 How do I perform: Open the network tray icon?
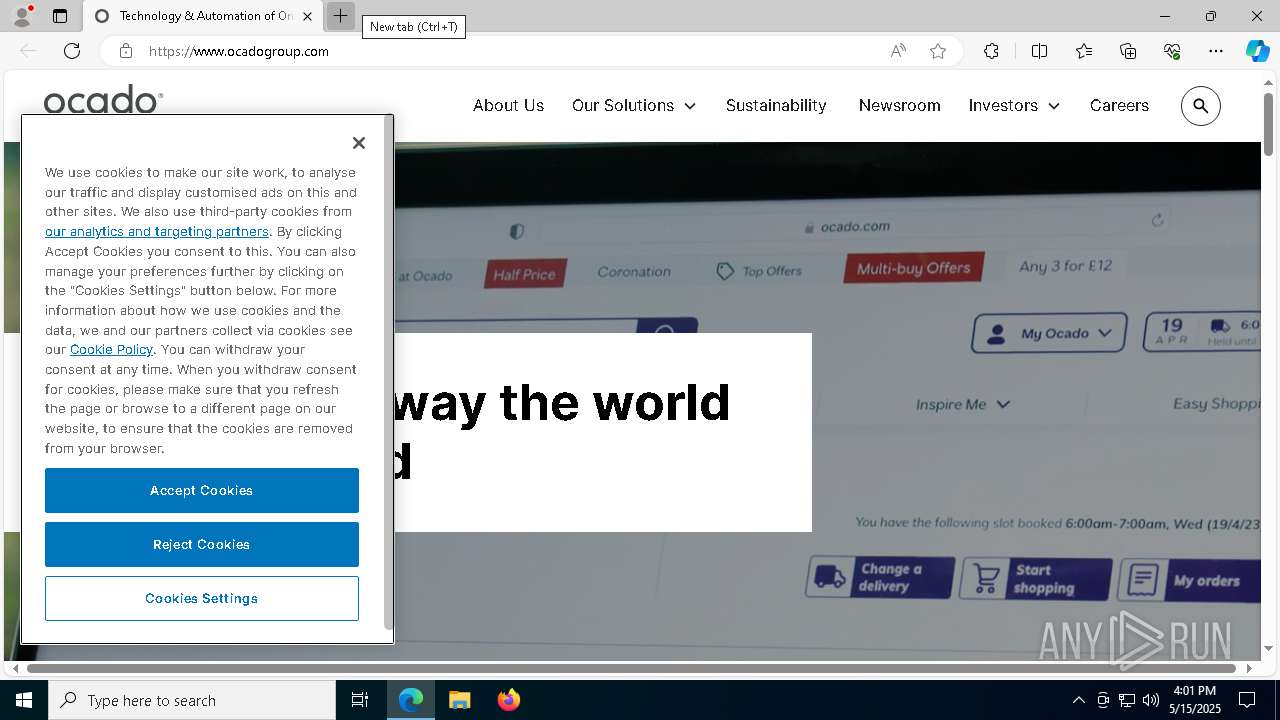(1127, 700)
